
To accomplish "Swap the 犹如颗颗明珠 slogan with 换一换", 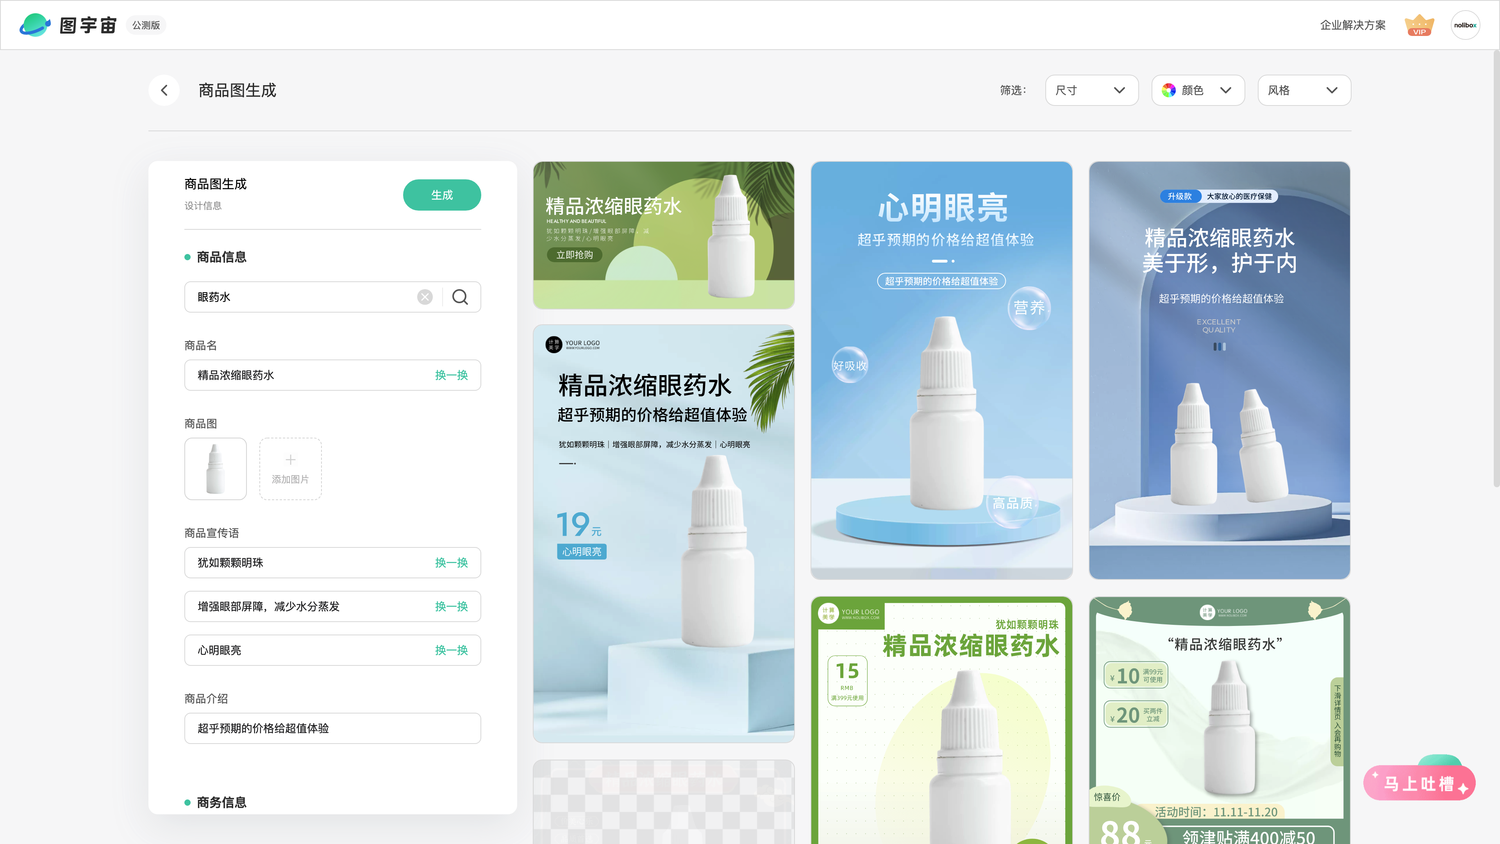I will [451, 563].
